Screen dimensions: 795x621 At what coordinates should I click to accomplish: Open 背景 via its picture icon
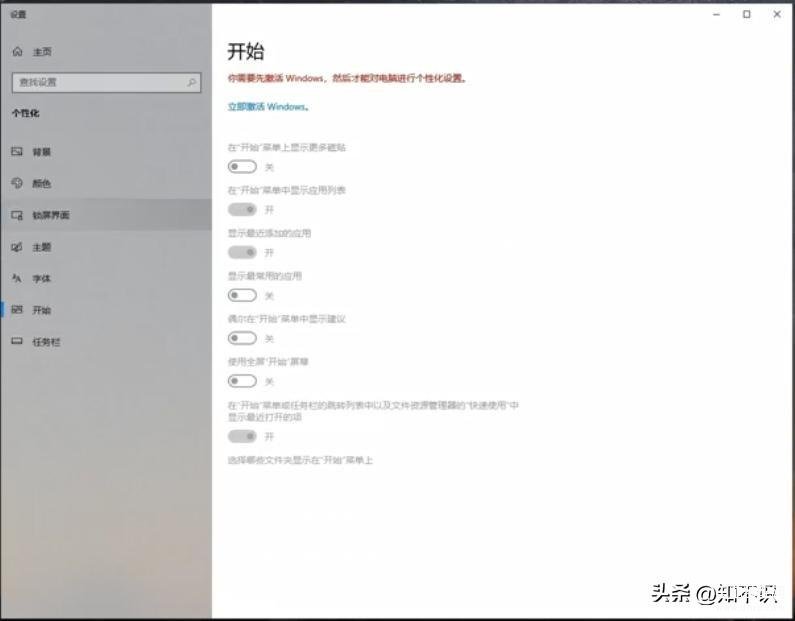tap(17, 152)
